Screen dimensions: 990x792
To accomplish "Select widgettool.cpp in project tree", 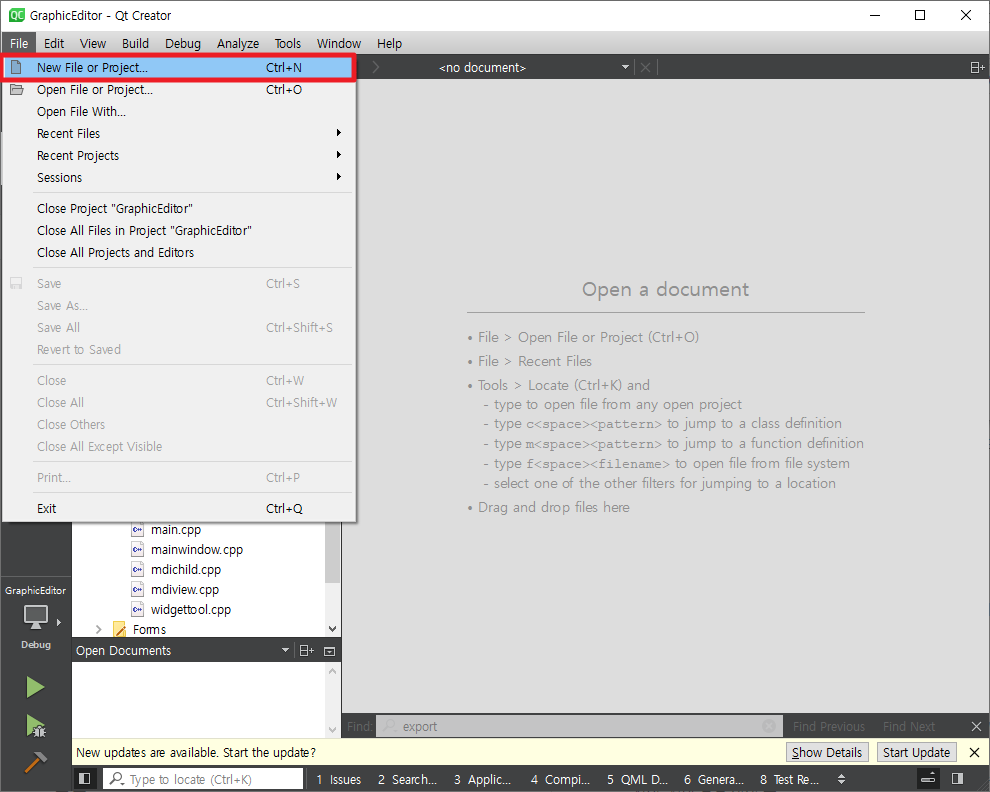I will pos(191,610).
